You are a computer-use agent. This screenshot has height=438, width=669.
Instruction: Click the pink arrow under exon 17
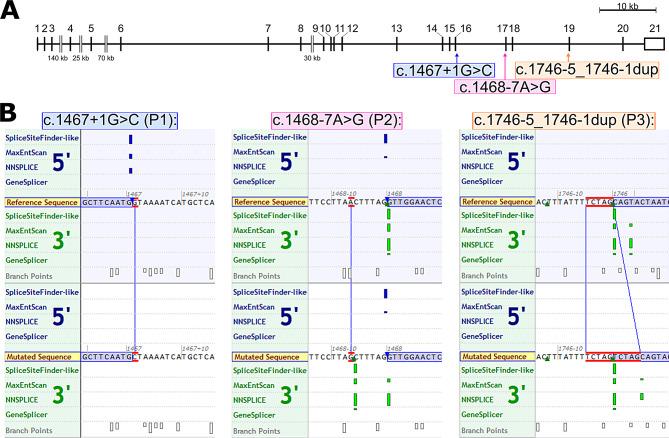point(505,64)
